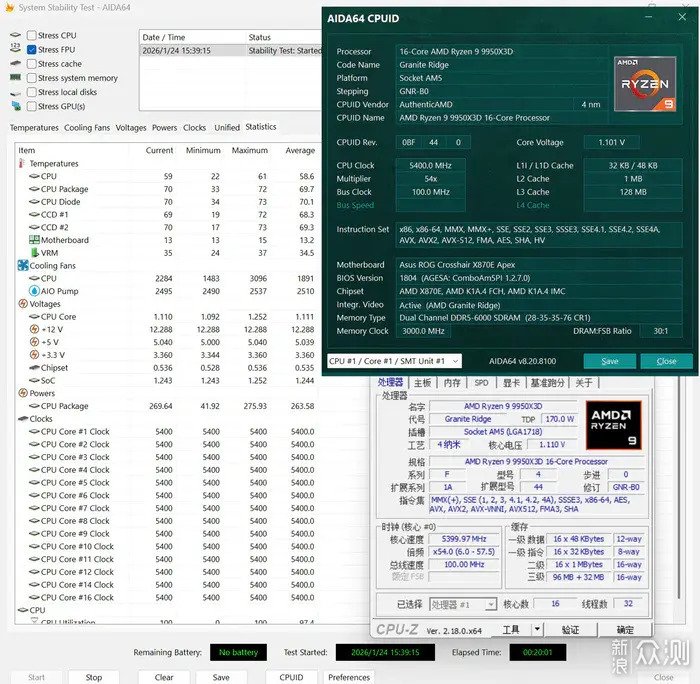
Task: Click the Temperatures group thermometer icon
Action: pos(21,163)
